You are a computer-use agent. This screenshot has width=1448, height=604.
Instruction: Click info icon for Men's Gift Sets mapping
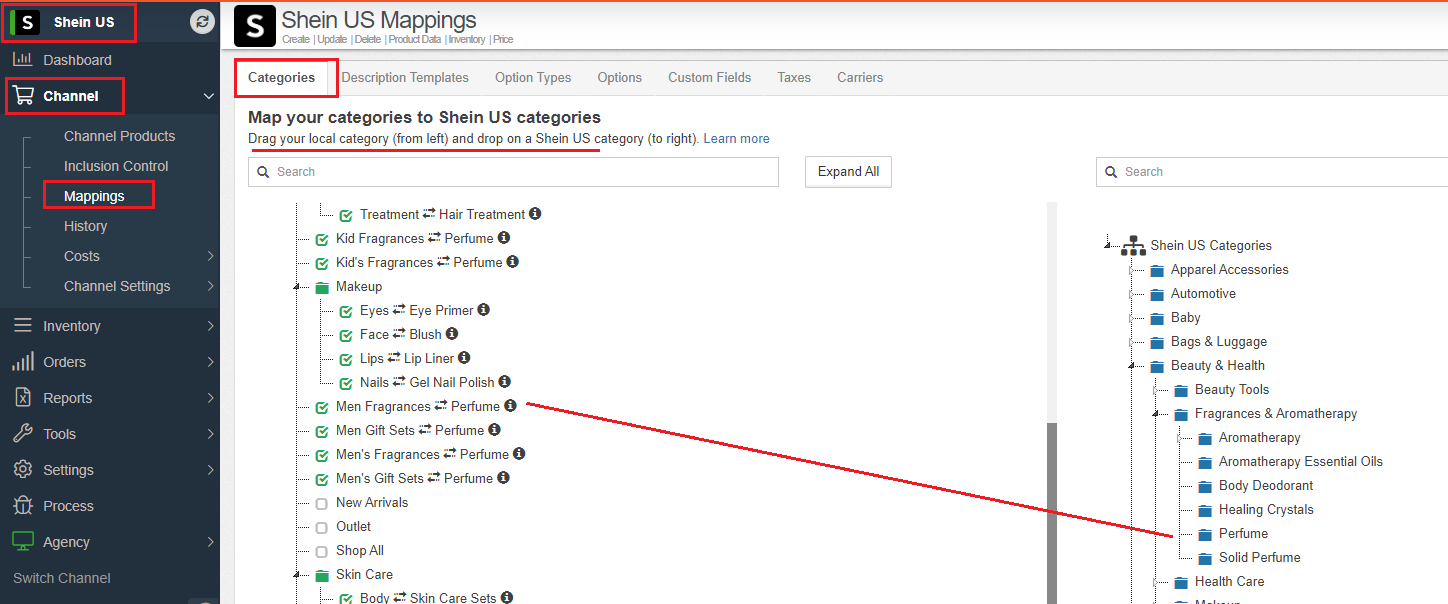click(503, 478)
